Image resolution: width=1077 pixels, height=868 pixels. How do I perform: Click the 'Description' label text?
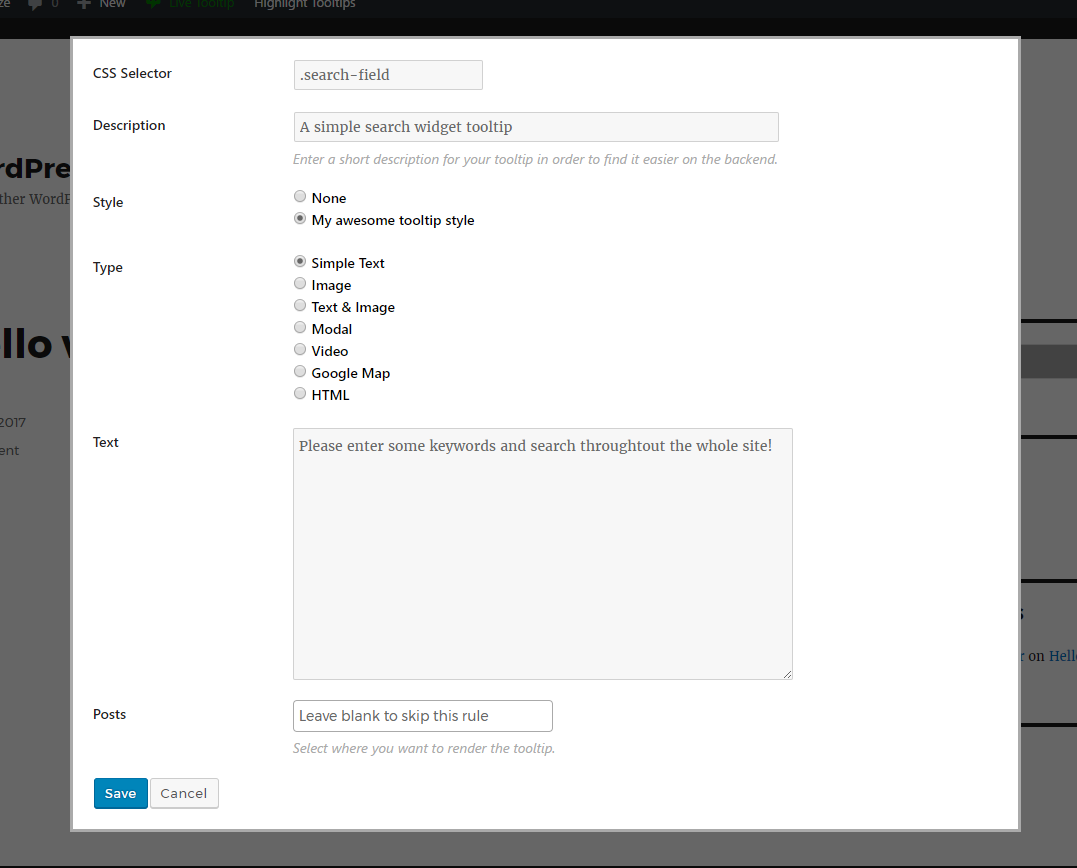pos(129,126)
